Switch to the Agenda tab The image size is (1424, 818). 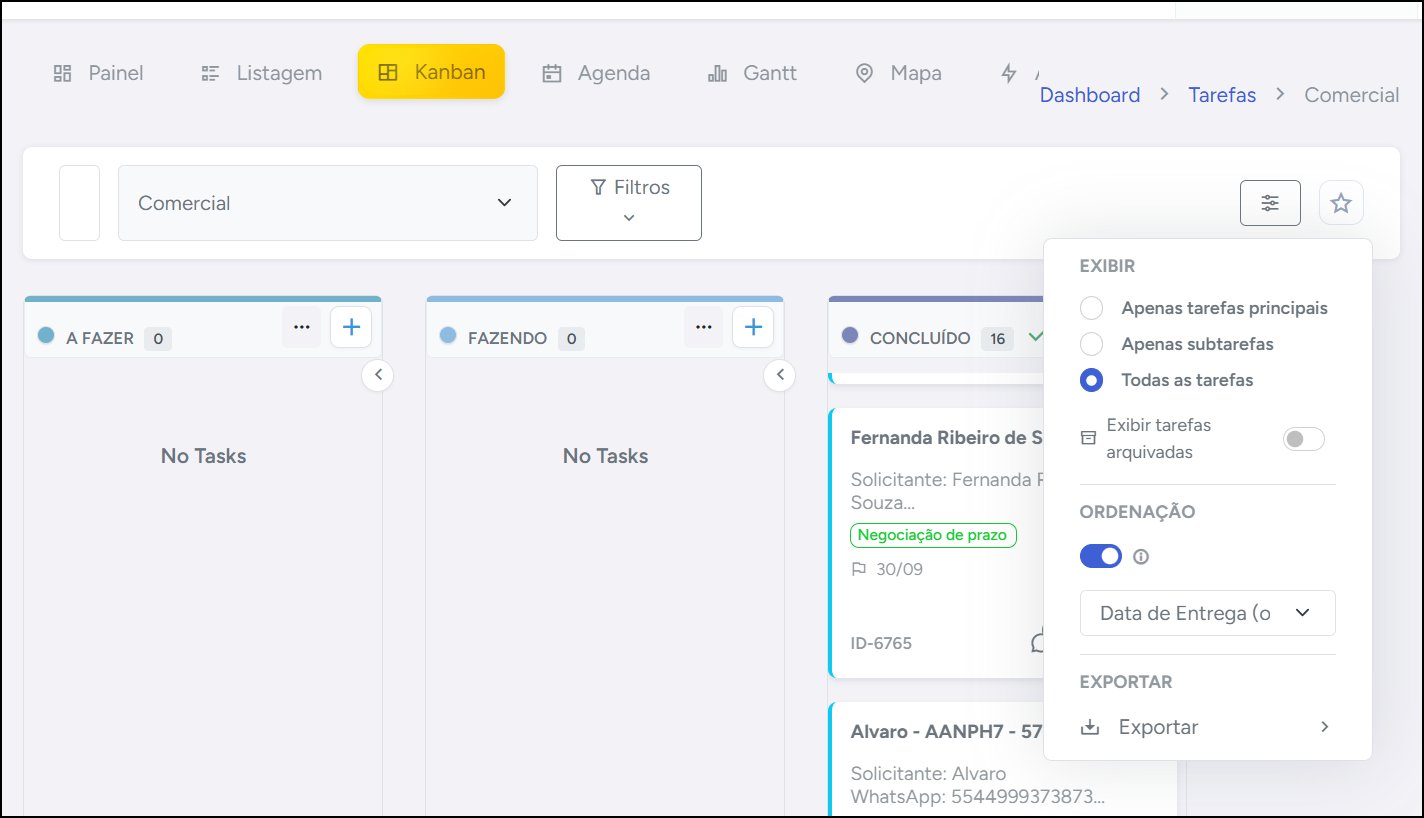596,73
